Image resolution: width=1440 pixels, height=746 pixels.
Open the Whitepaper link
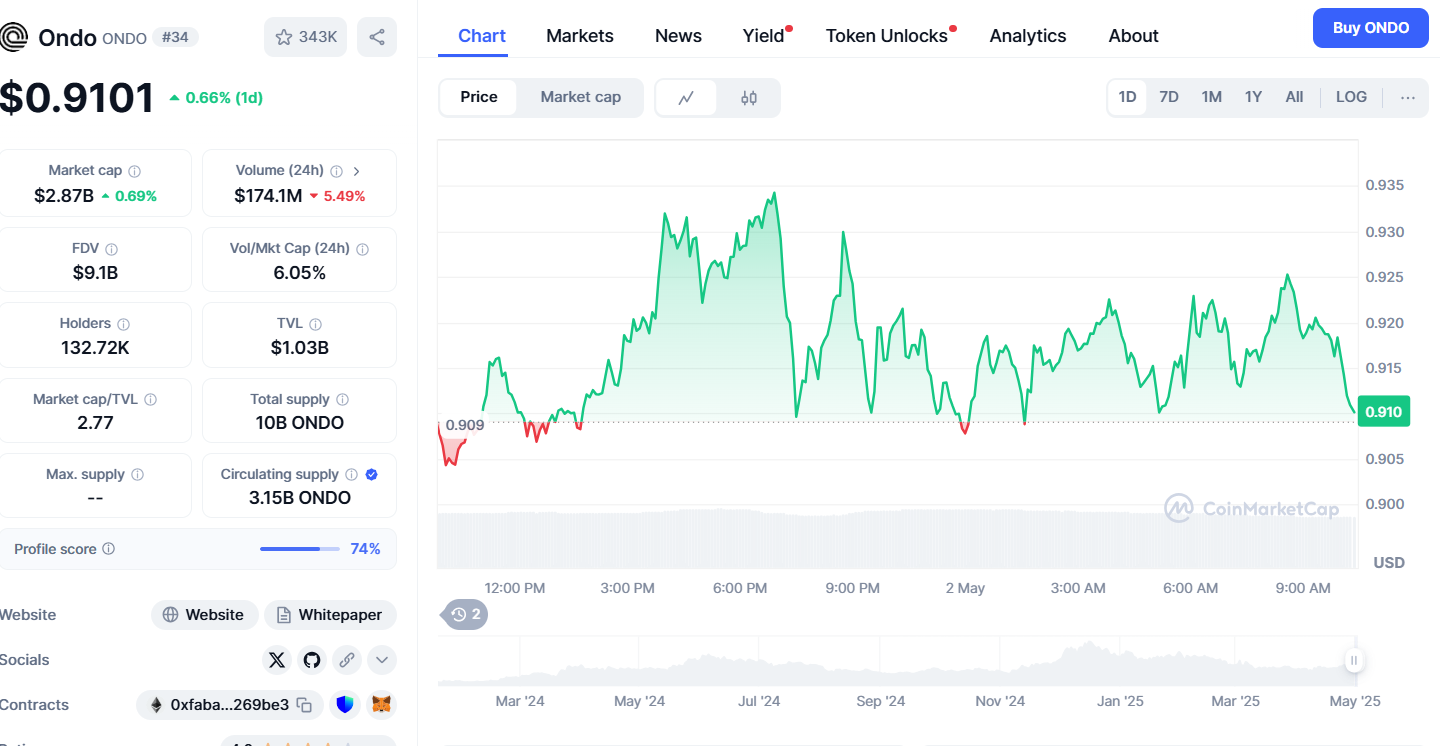(x=330, y=615)
